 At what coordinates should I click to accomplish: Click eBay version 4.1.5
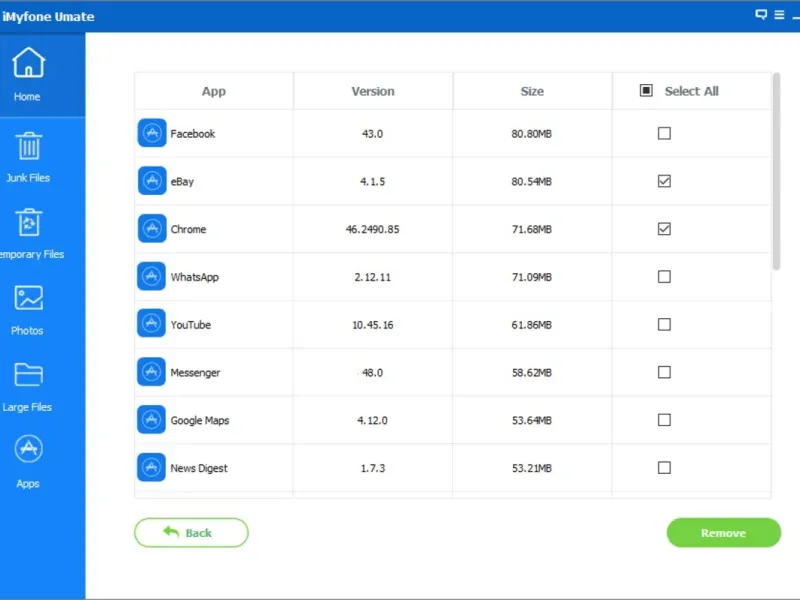tap(372, 182)
